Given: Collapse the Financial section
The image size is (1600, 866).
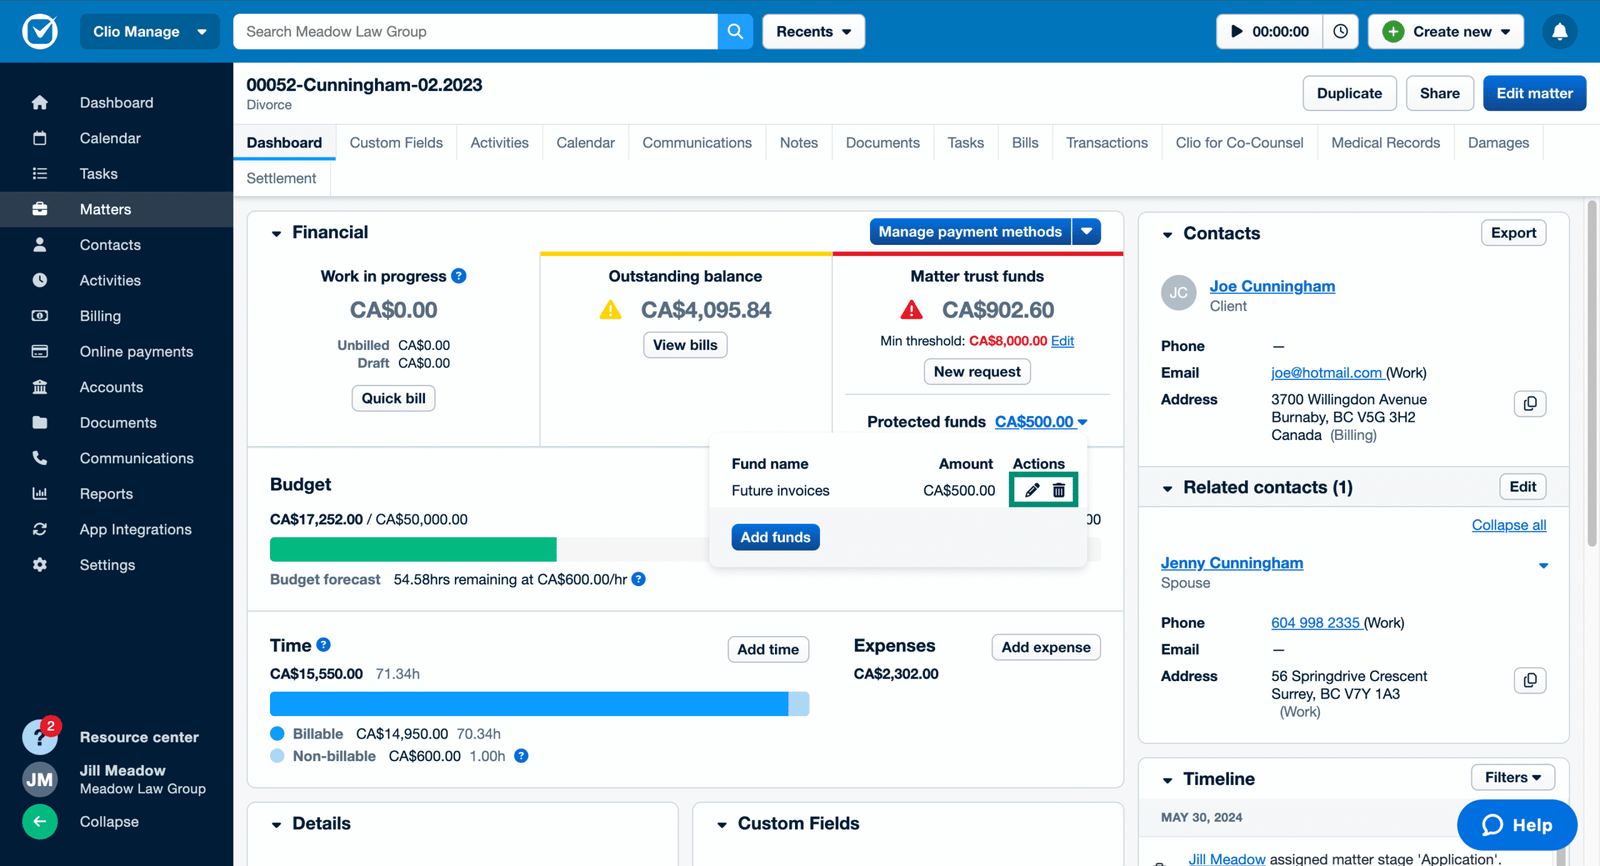Looking at the screenshot, I should tap(276, 233).
